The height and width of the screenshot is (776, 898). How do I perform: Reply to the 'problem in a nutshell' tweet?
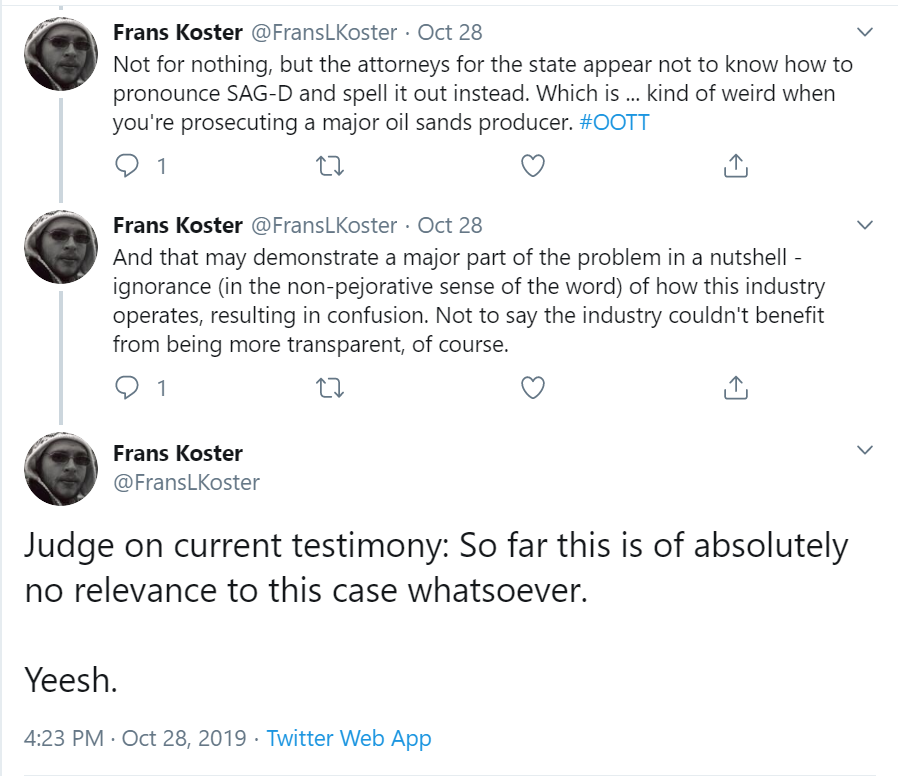click(x=128, y=387)
